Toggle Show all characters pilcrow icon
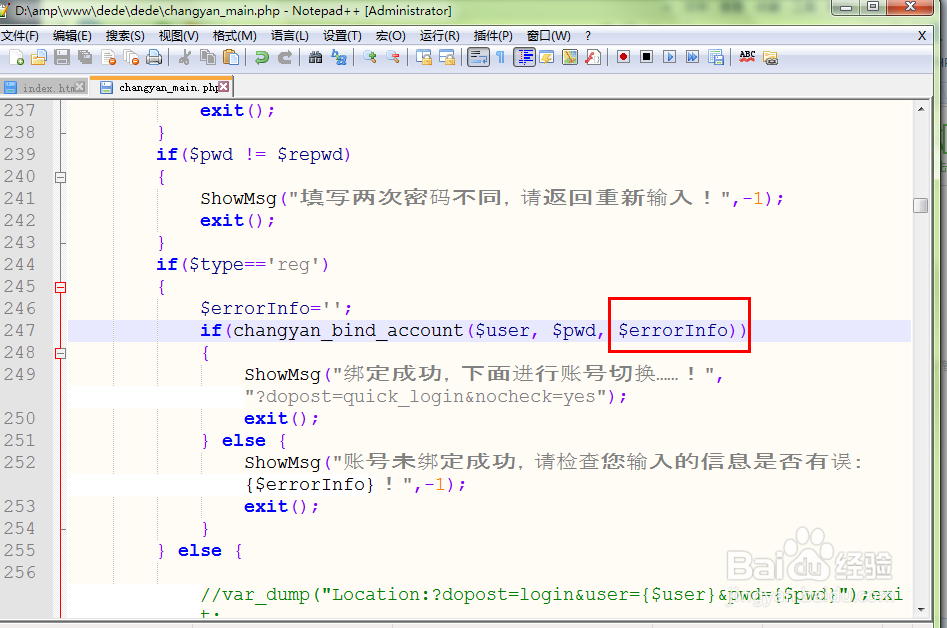Screen dimensions: 947x628 point(500,57)
